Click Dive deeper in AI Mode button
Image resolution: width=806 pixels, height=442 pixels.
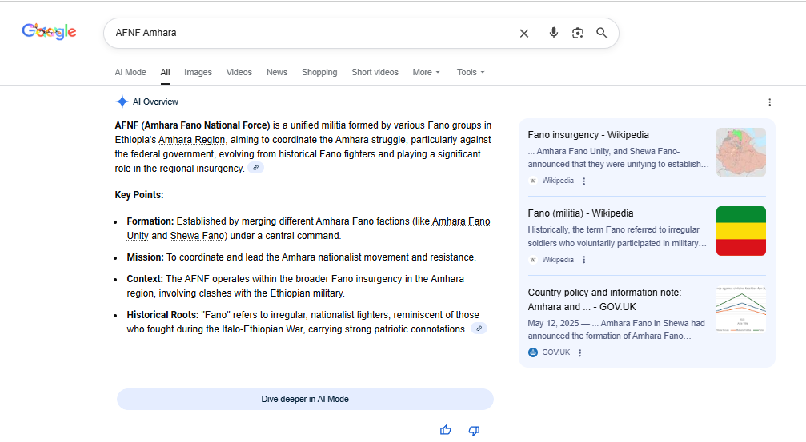coord(305,399)
